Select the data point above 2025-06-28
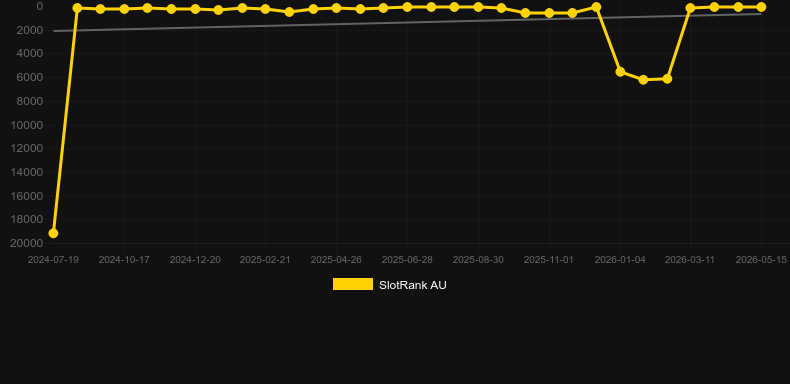The width and height of the screenshot is (790, 384). point(407,7)
